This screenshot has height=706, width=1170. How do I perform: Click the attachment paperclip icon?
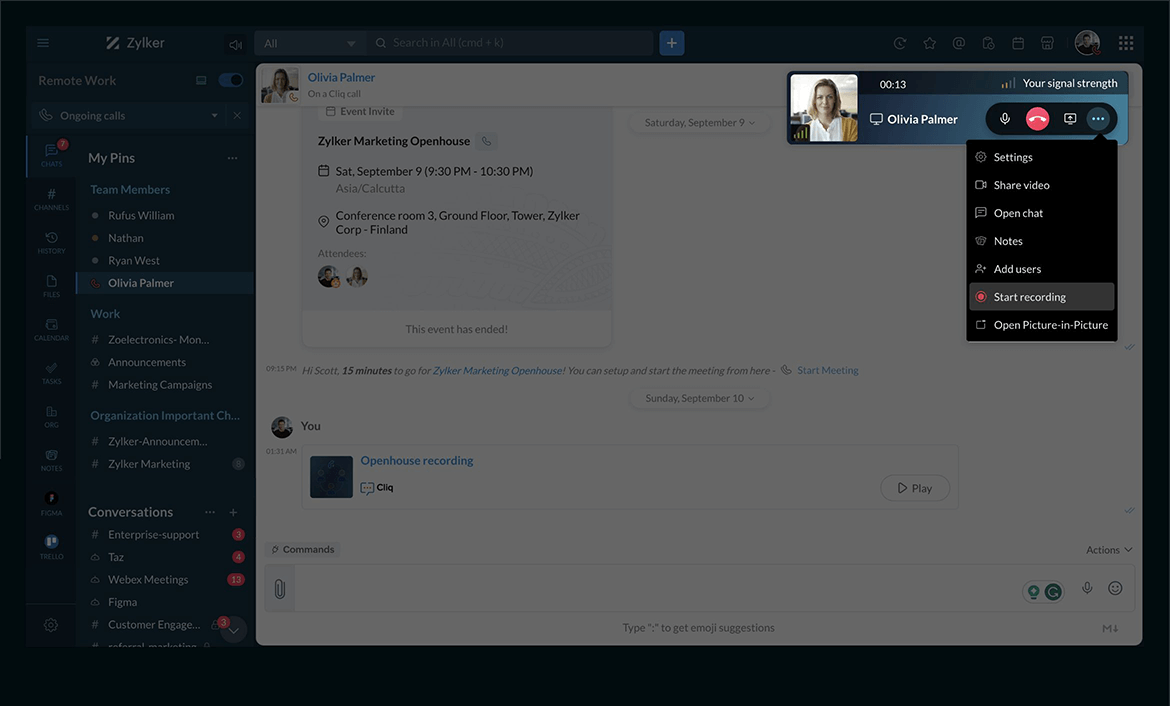click(280, 589)
